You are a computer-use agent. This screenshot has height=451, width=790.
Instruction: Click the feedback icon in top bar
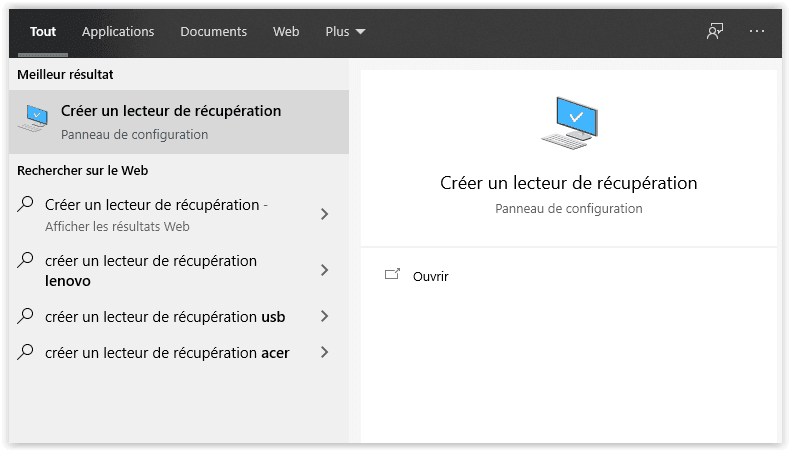[714, 31]
